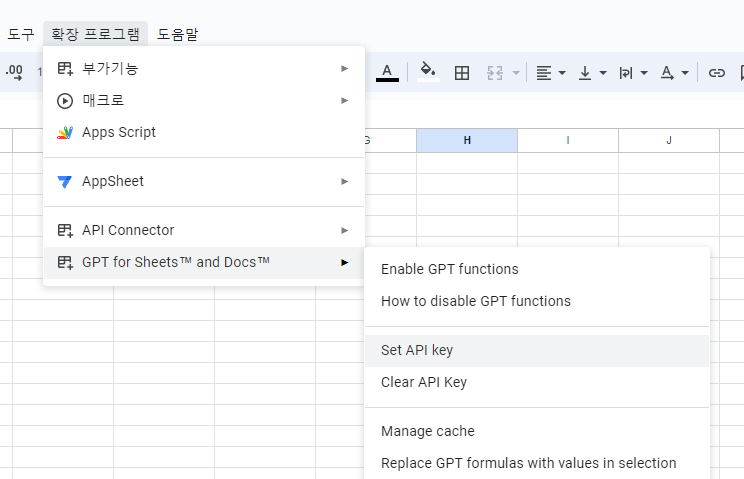Click the GPT for Sheets add-on icon

click(x=65, y=262)
